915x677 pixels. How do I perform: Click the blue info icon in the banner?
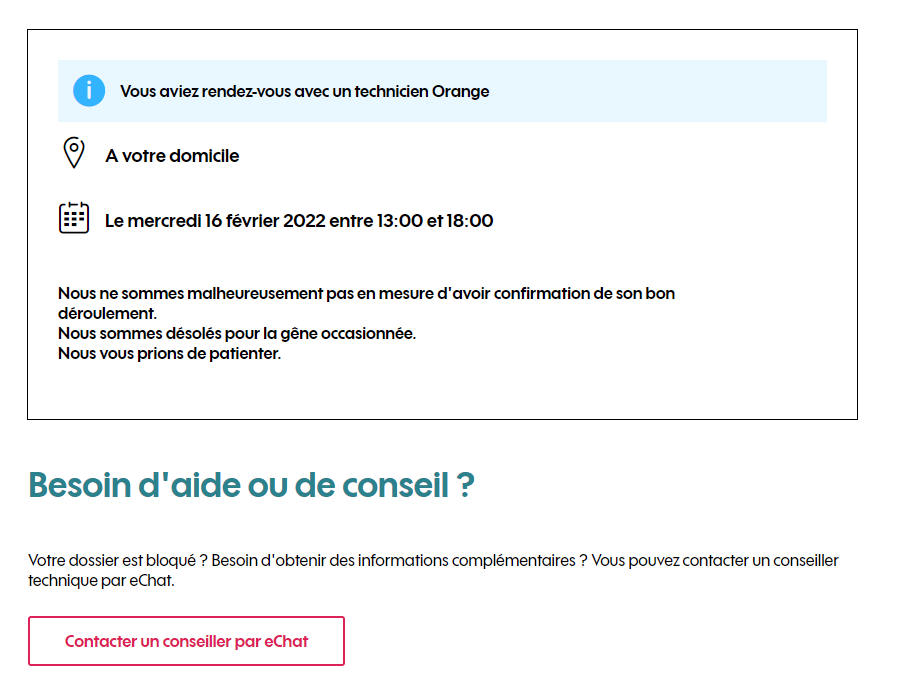tap(89, 90)
